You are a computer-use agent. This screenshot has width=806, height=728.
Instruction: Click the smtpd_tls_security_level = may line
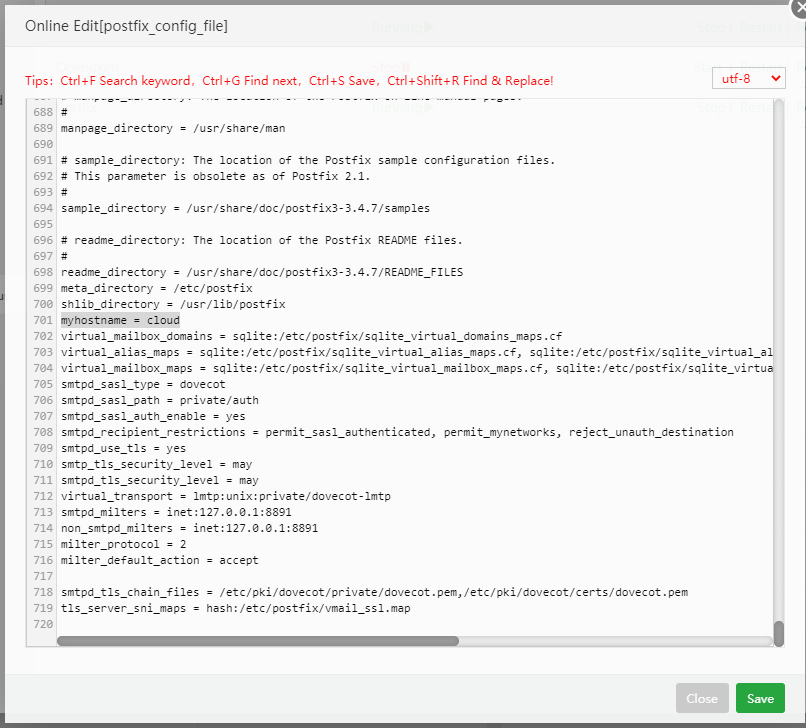(x=159, y=480)
